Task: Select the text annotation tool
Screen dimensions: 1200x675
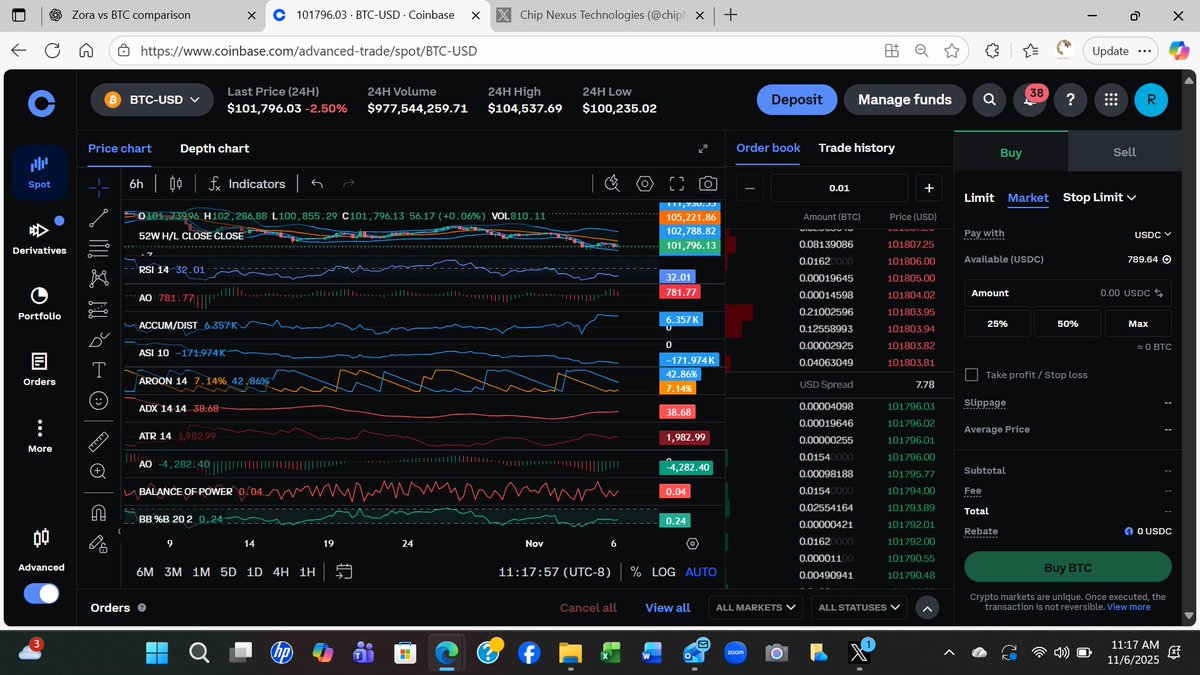Action: pyautogui.click(x=99, y=370)
